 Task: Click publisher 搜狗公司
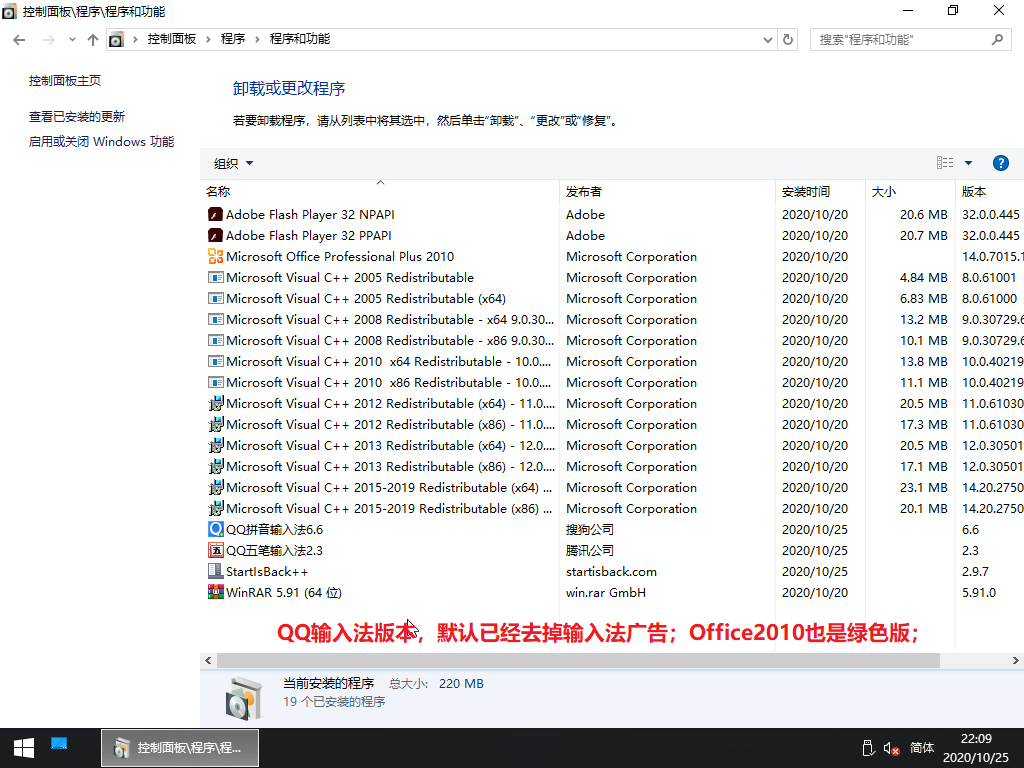click(590, 529)
